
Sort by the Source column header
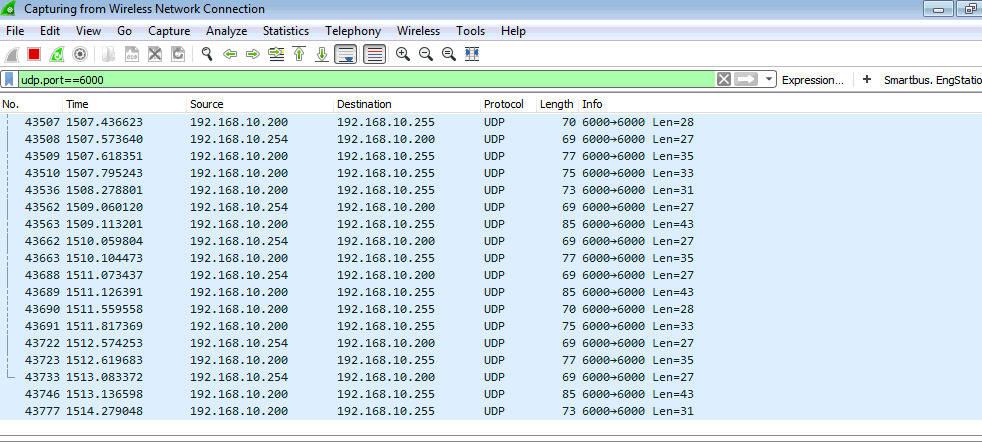[x=260, y=104]
